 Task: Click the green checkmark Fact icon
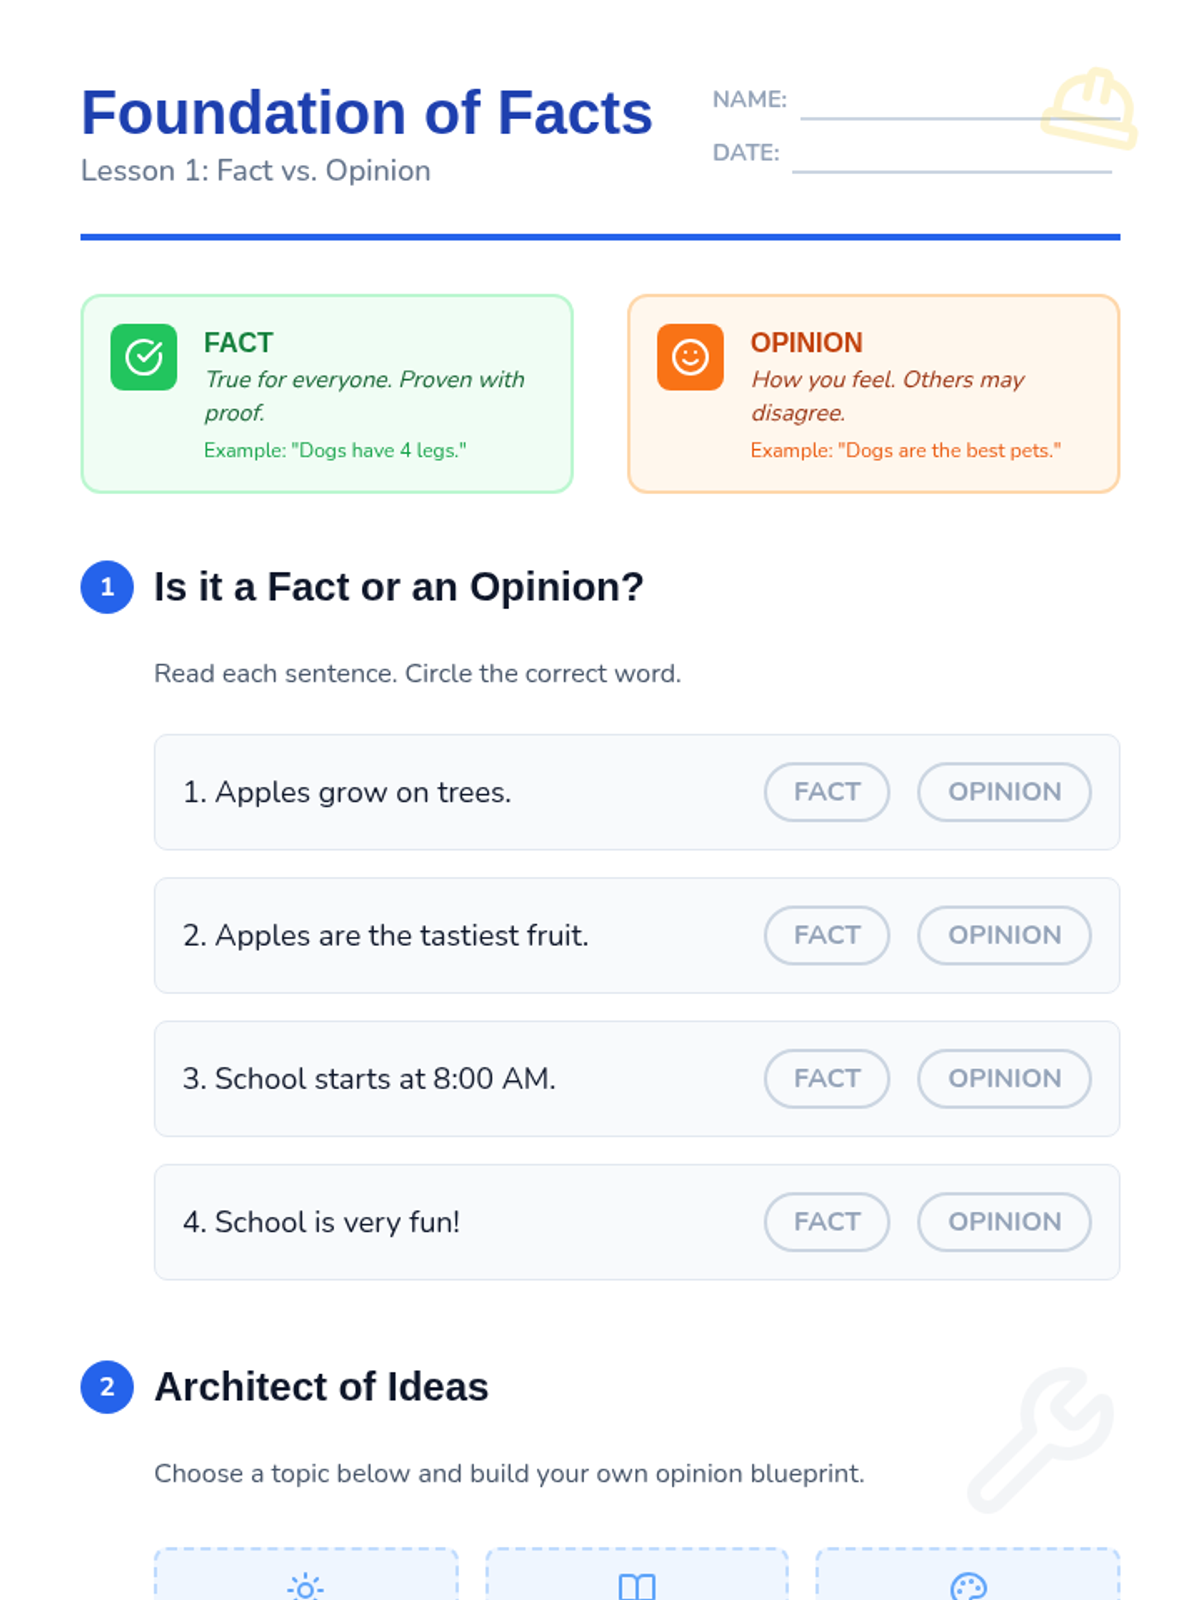point(143,357)
